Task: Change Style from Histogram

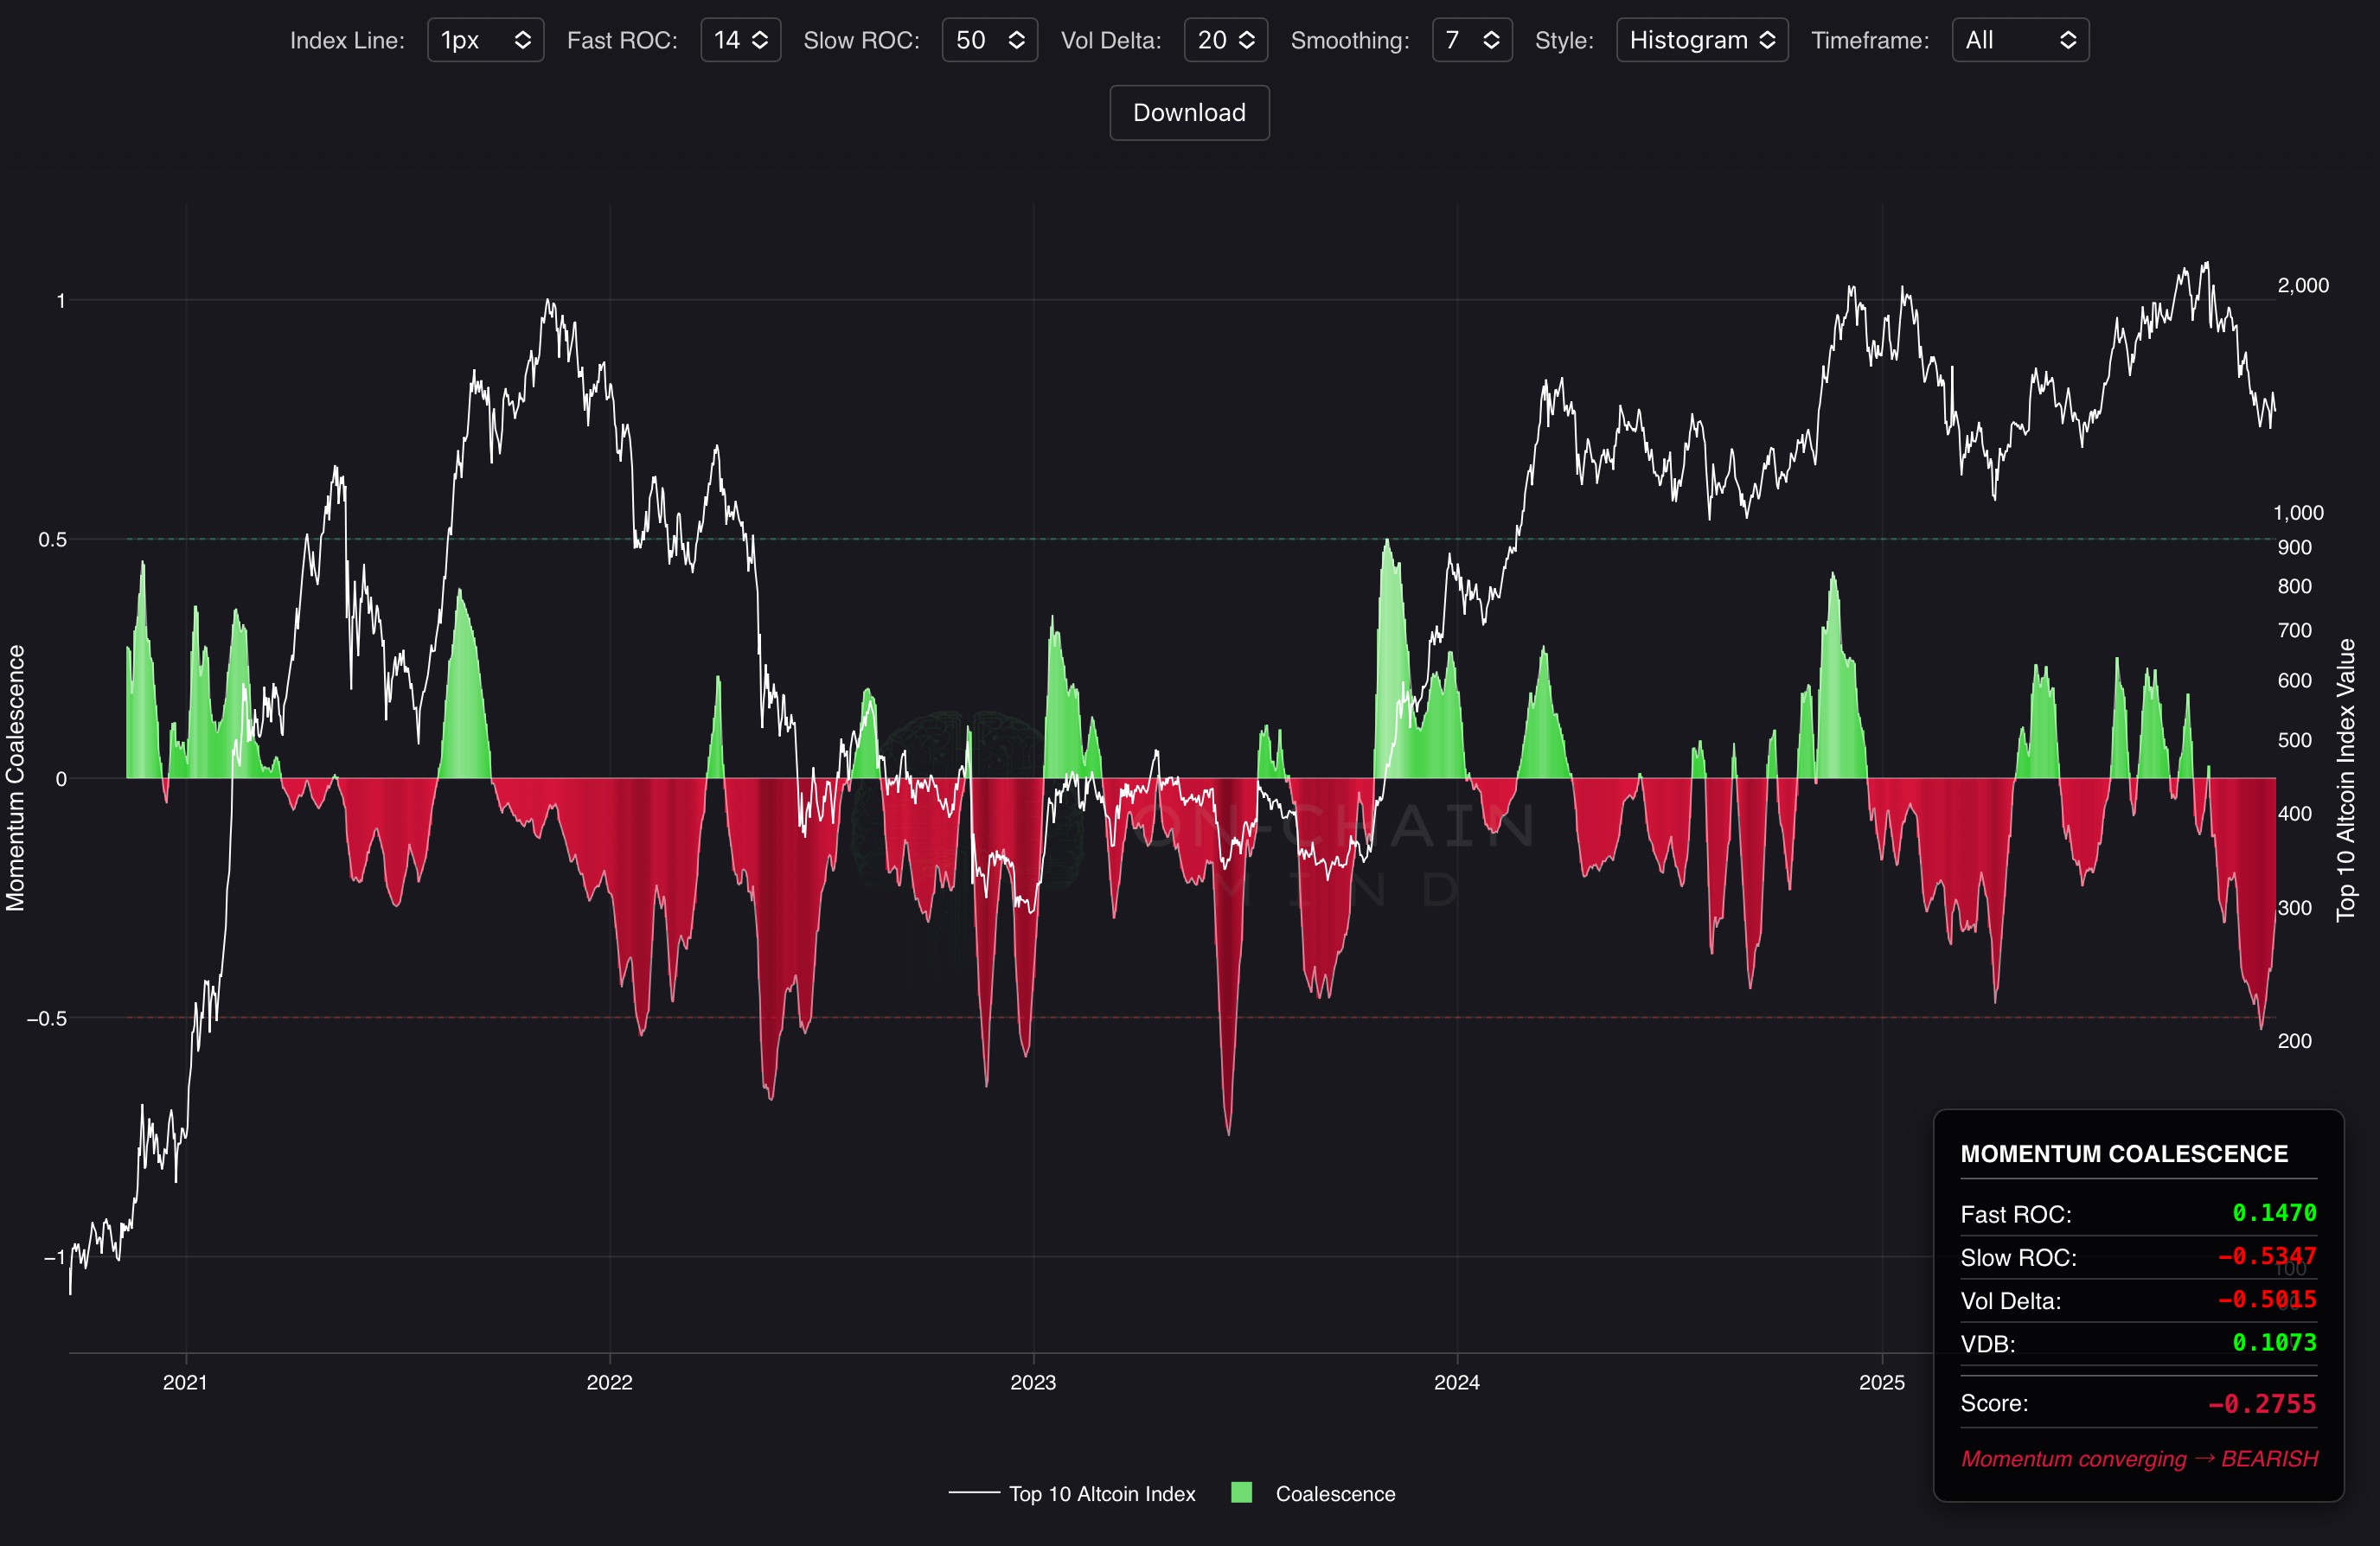Action: [x=1701, y=40]
